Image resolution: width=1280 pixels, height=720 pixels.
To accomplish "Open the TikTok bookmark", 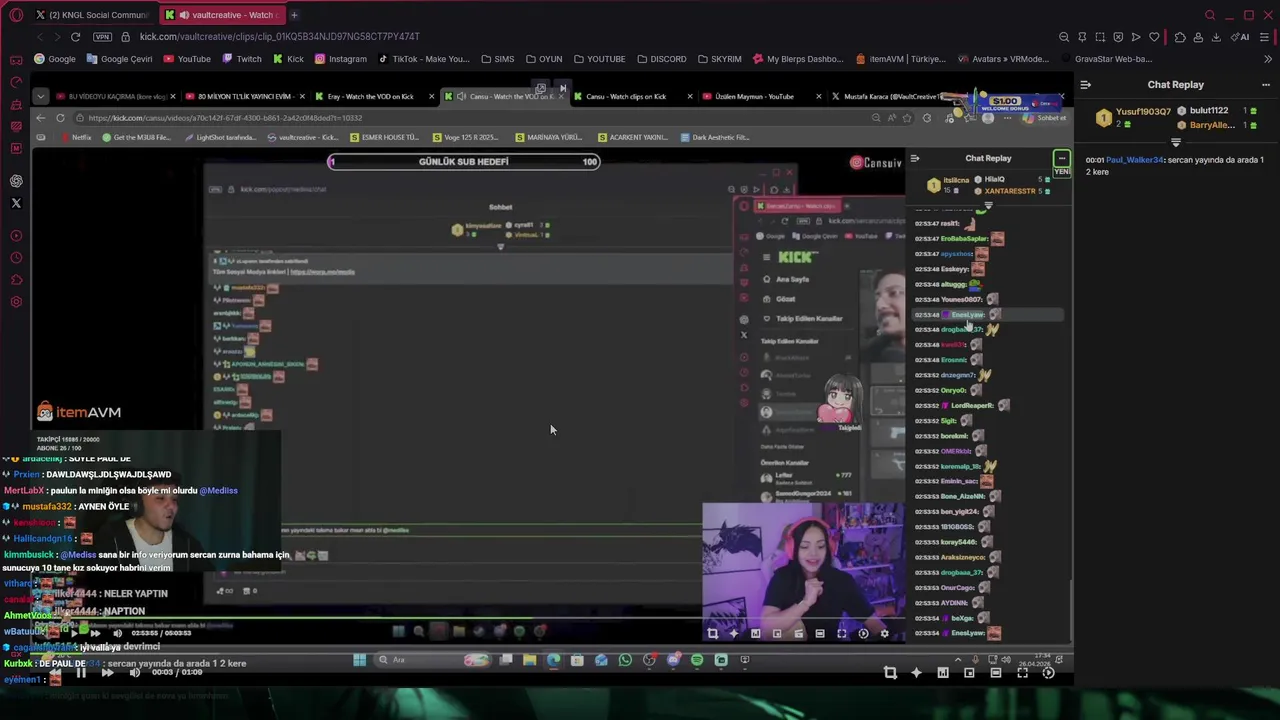I will coord(424,59).
